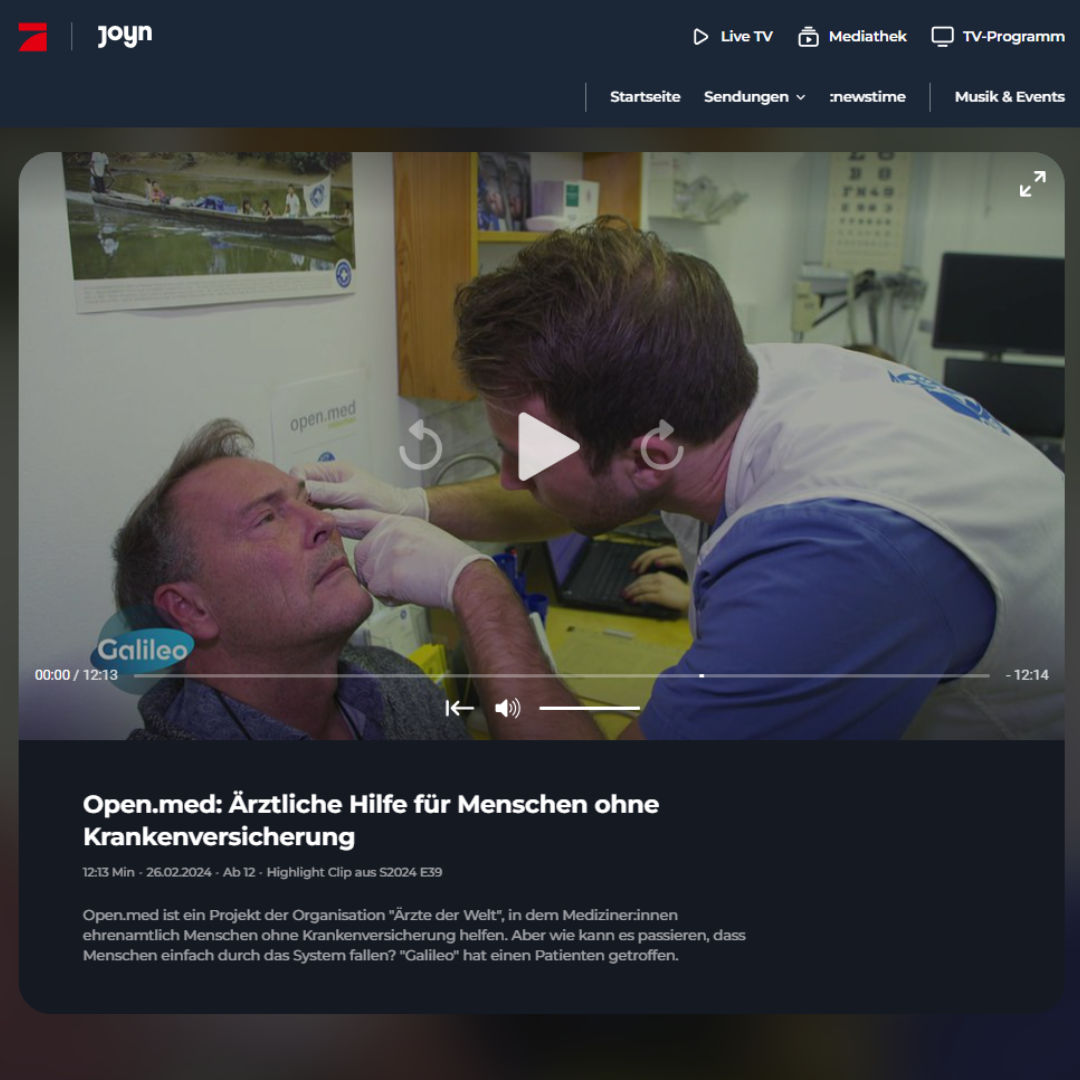The image size is (1080, 1080).
Task: Navigate to Startseite
Action: pyautogui.click(x=645, y=97)
